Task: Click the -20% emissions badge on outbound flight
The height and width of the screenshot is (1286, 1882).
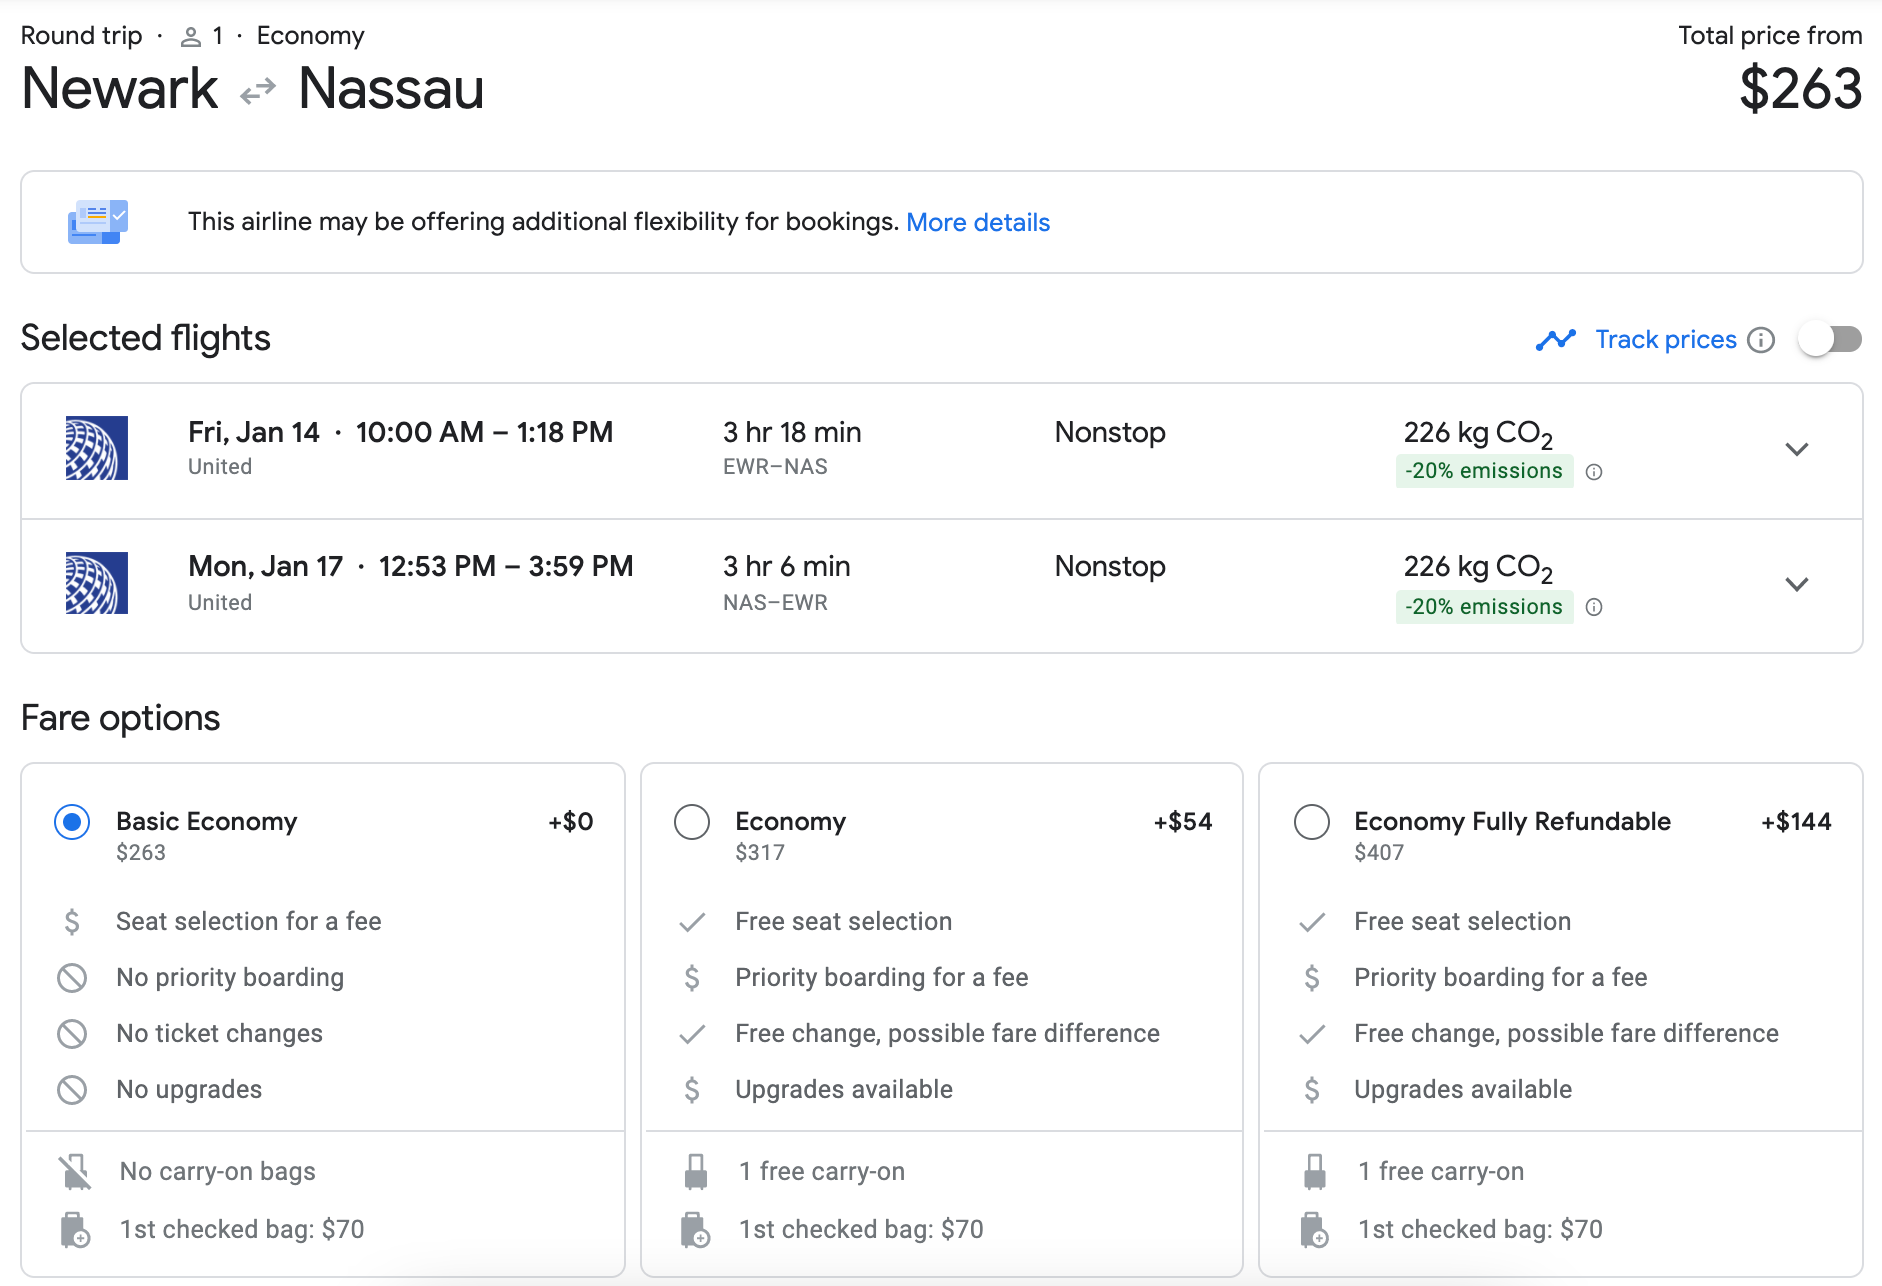Action: pyautogui.click(x=1483, y=471)
